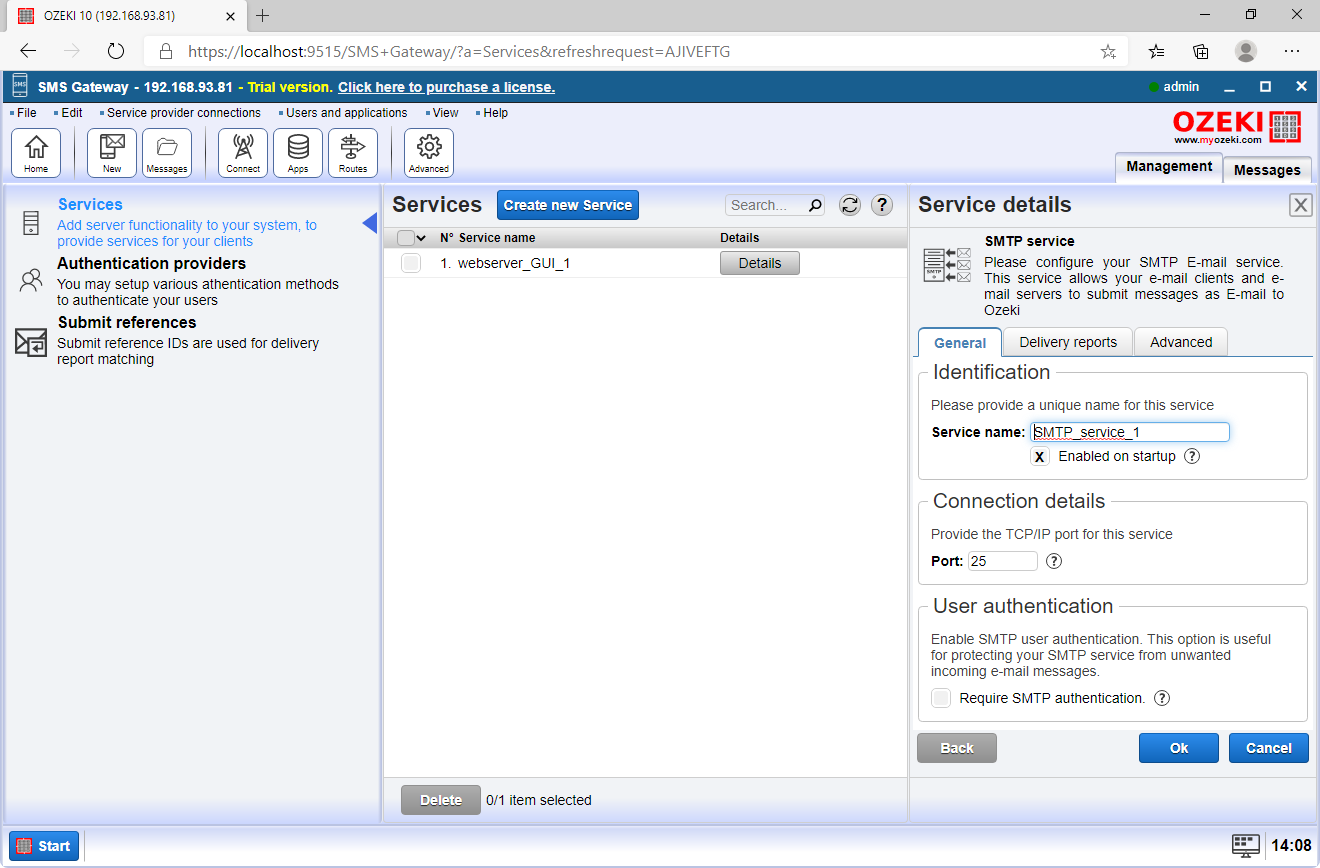This screenshot has width=1320, height=868.
Task: Switch to the Delivery reports tab
Action: (1067, 341)
